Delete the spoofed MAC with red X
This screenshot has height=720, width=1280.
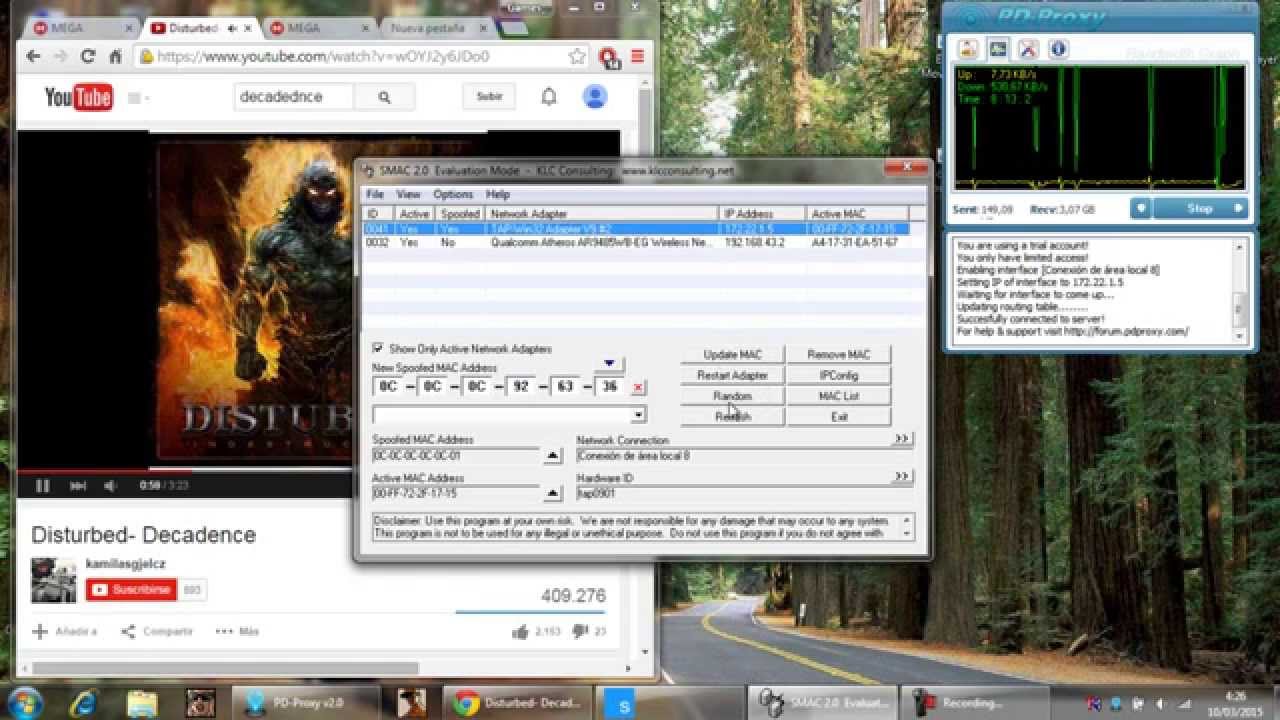click(x=638, y=387)
